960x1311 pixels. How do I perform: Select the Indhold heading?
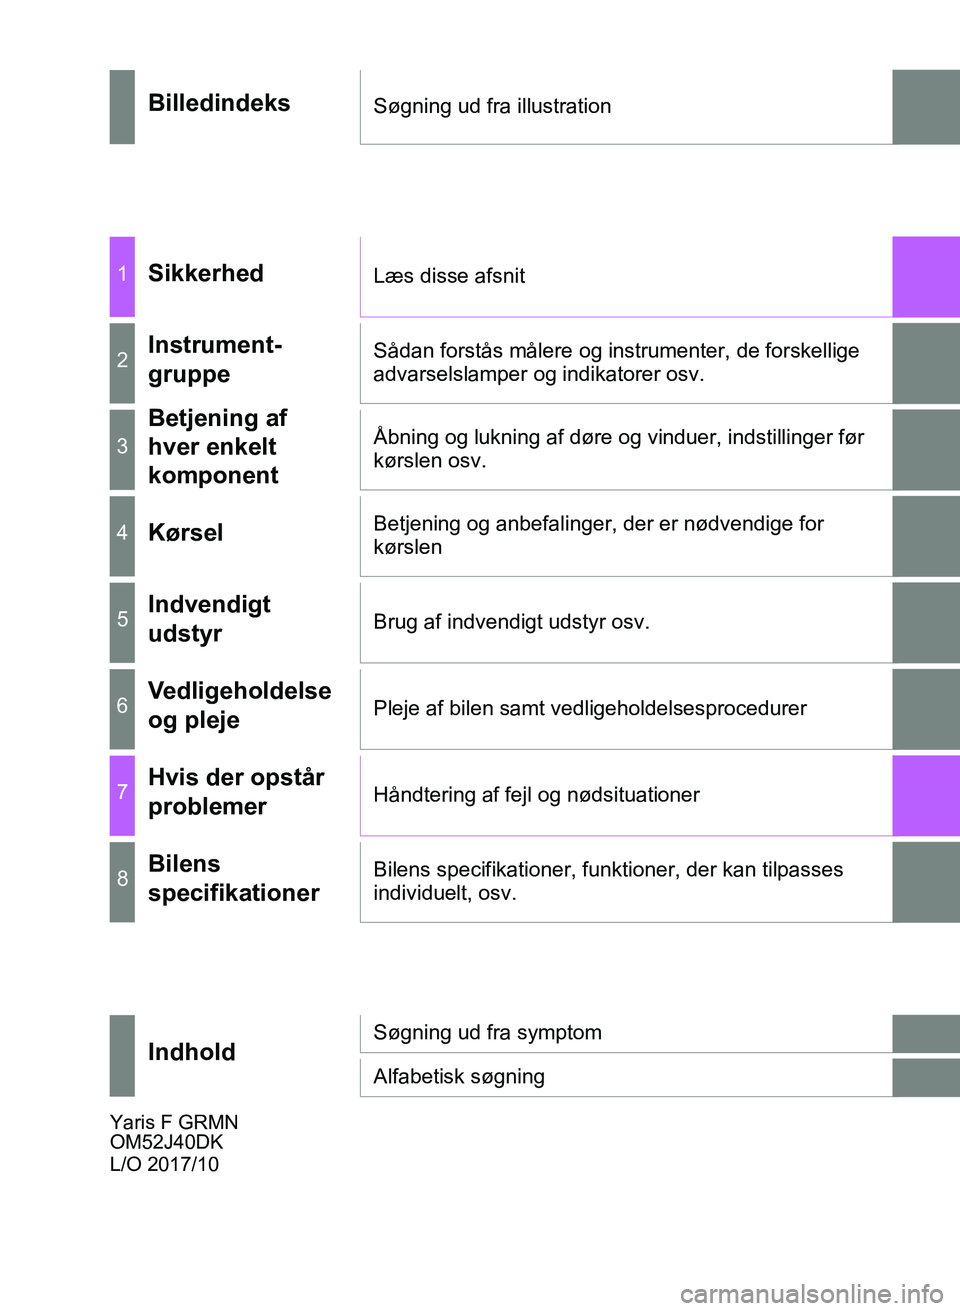192,1053
